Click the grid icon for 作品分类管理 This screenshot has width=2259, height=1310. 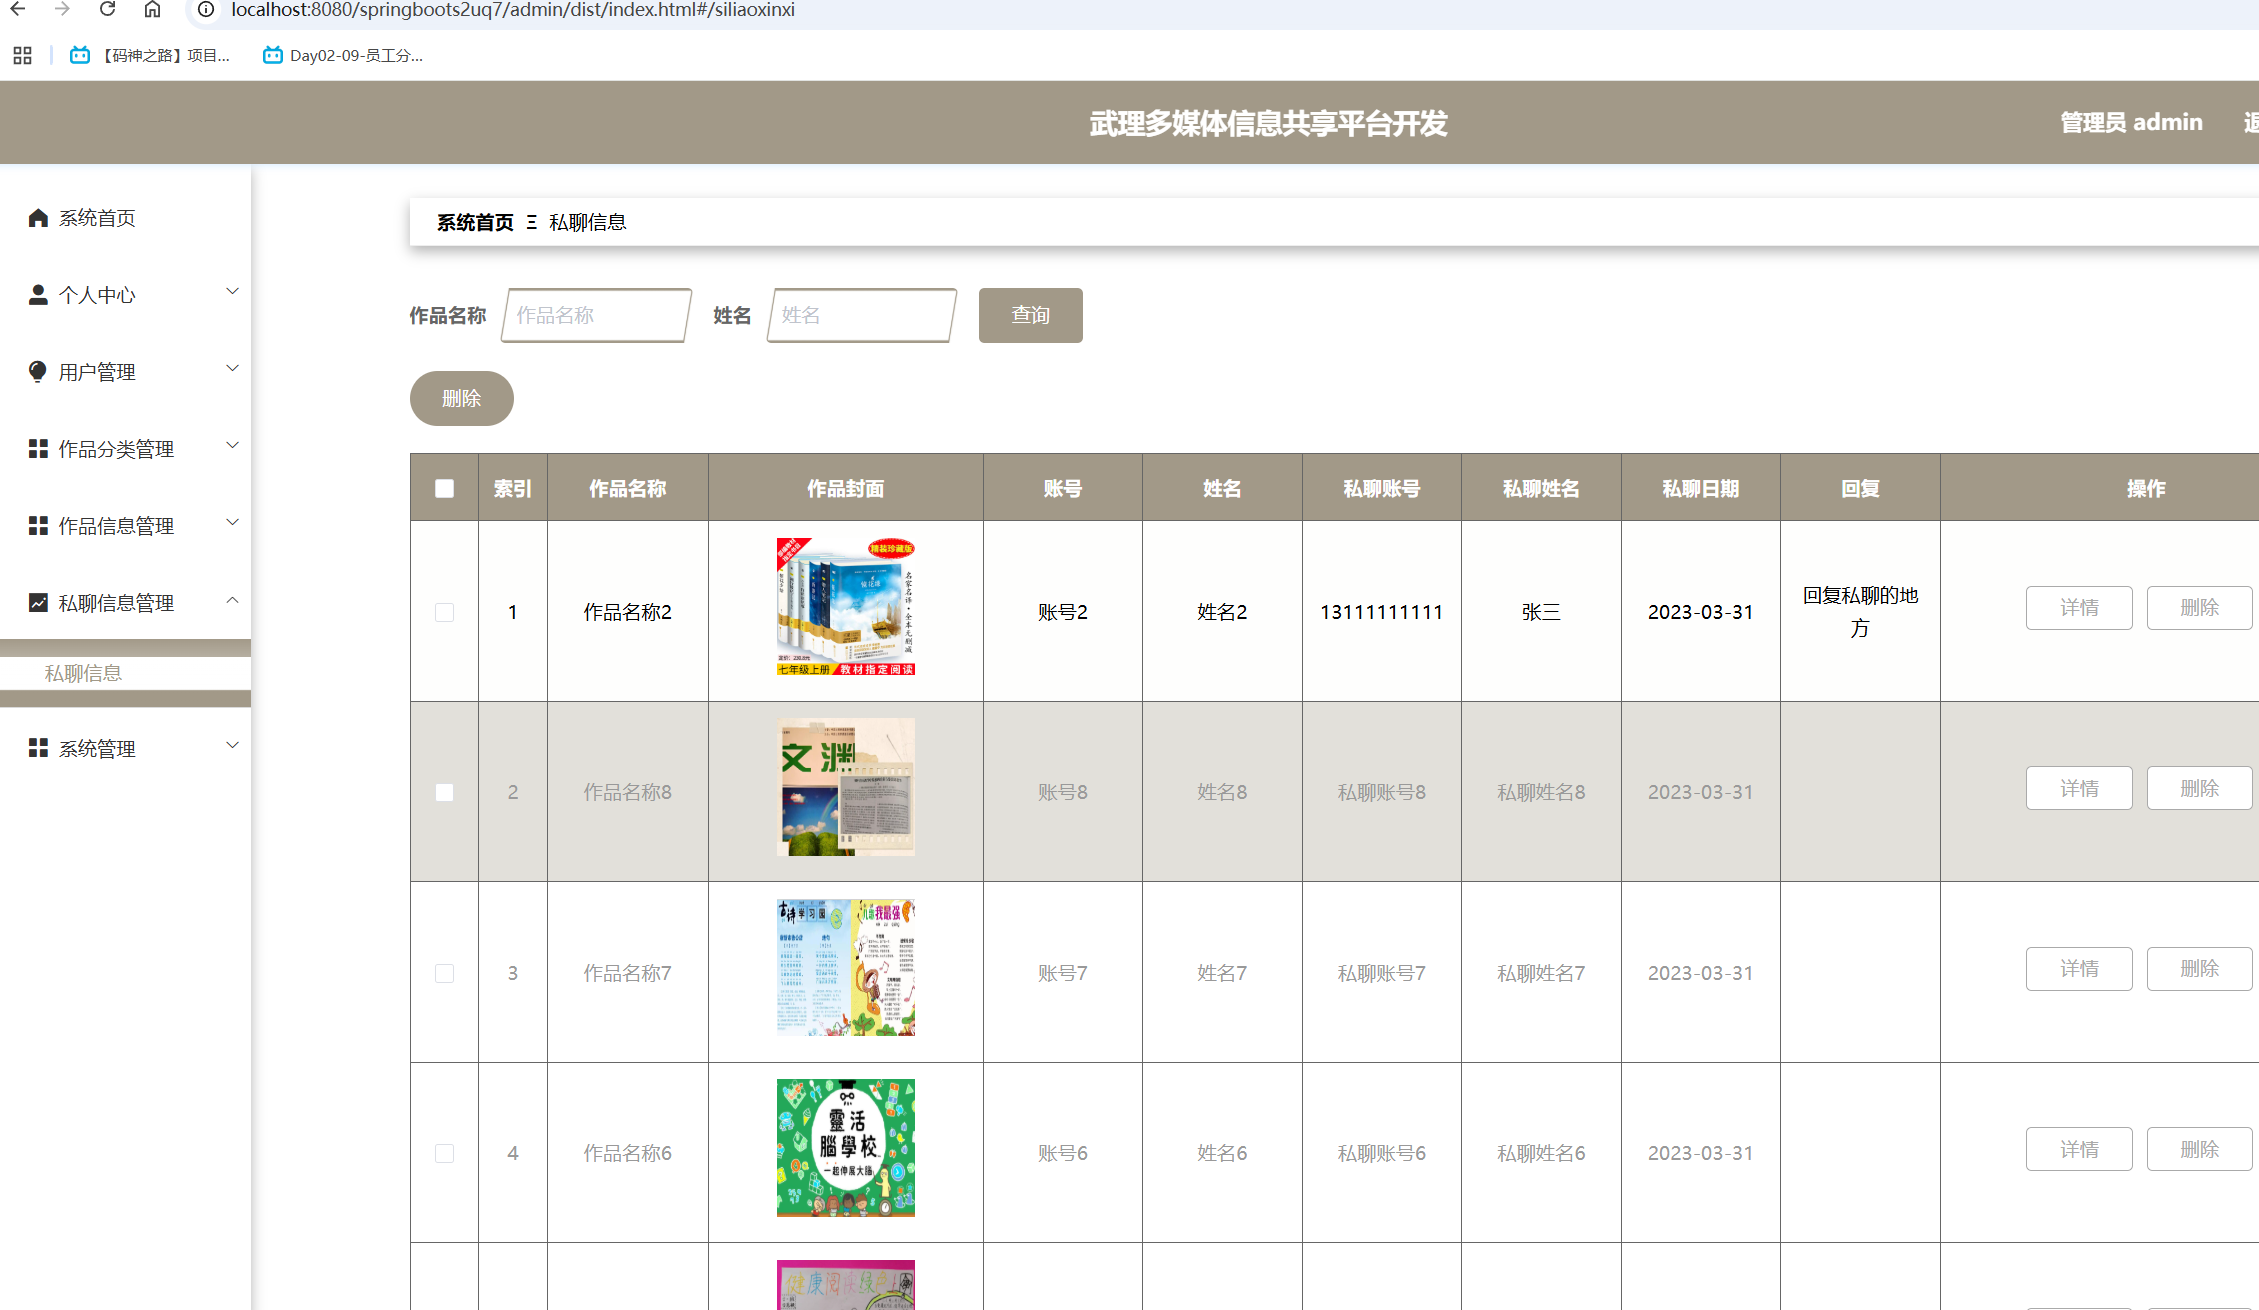(38, 449)
